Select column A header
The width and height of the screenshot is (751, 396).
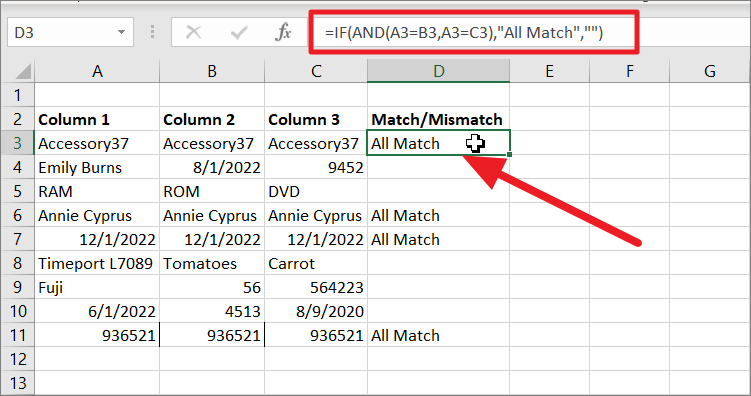pyautogui.click(x=97, y=71)
